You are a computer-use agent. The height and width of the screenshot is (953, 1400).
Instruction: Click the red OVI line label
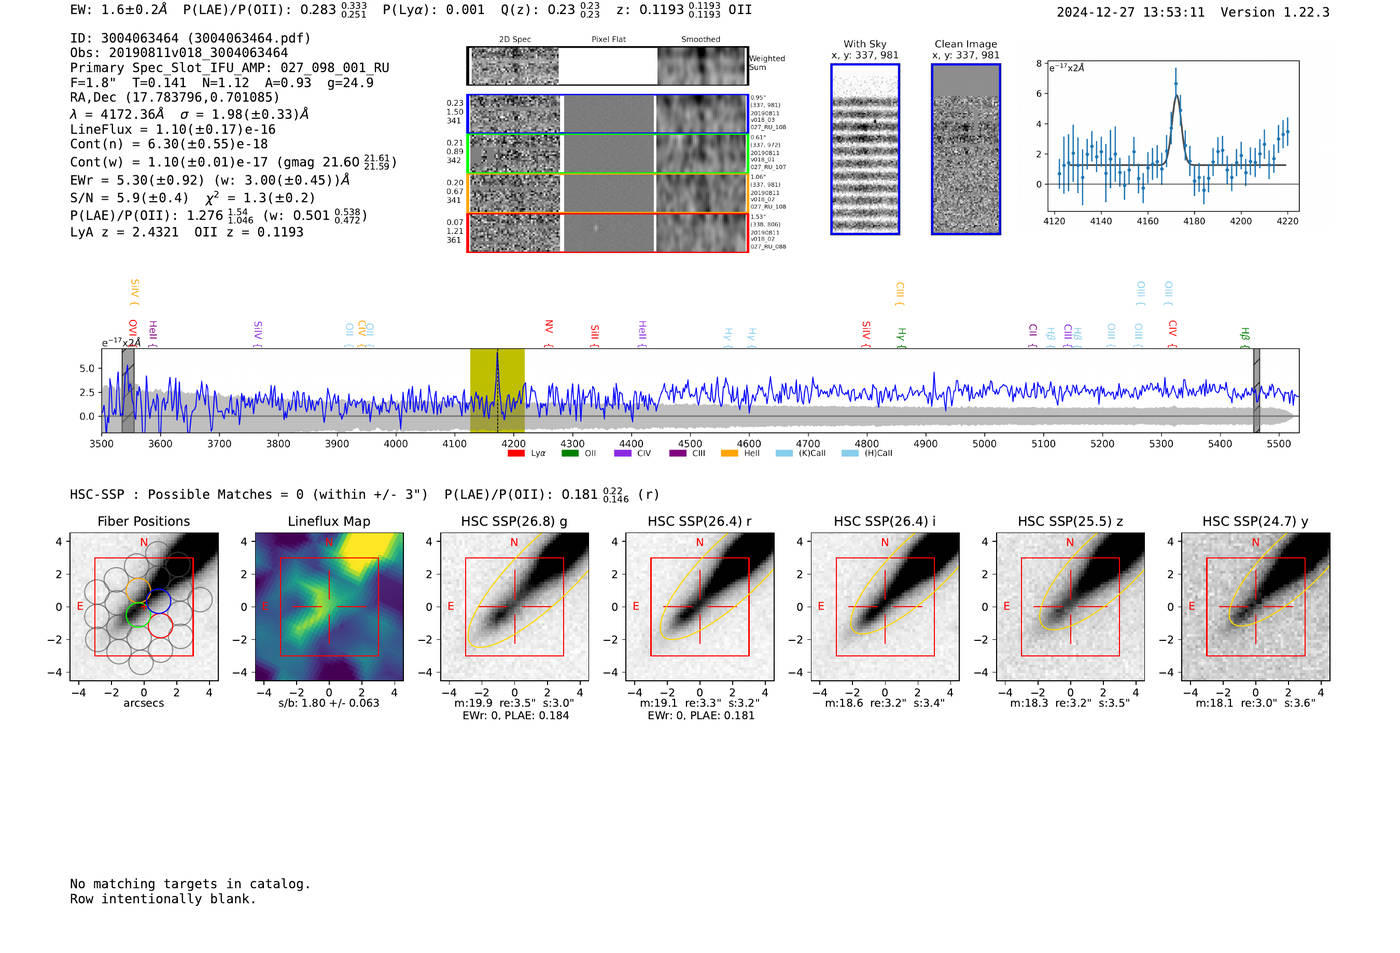point(132,331)
